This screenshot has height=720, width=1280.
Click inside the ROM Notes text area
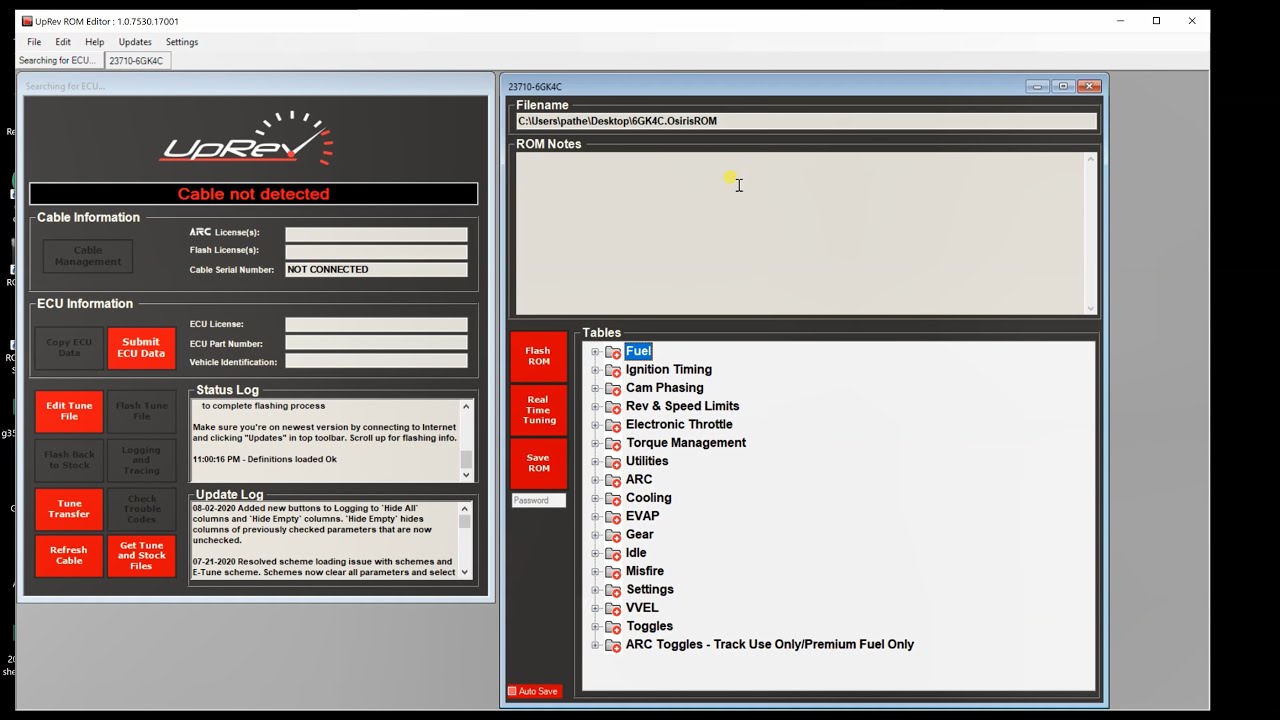800,233
